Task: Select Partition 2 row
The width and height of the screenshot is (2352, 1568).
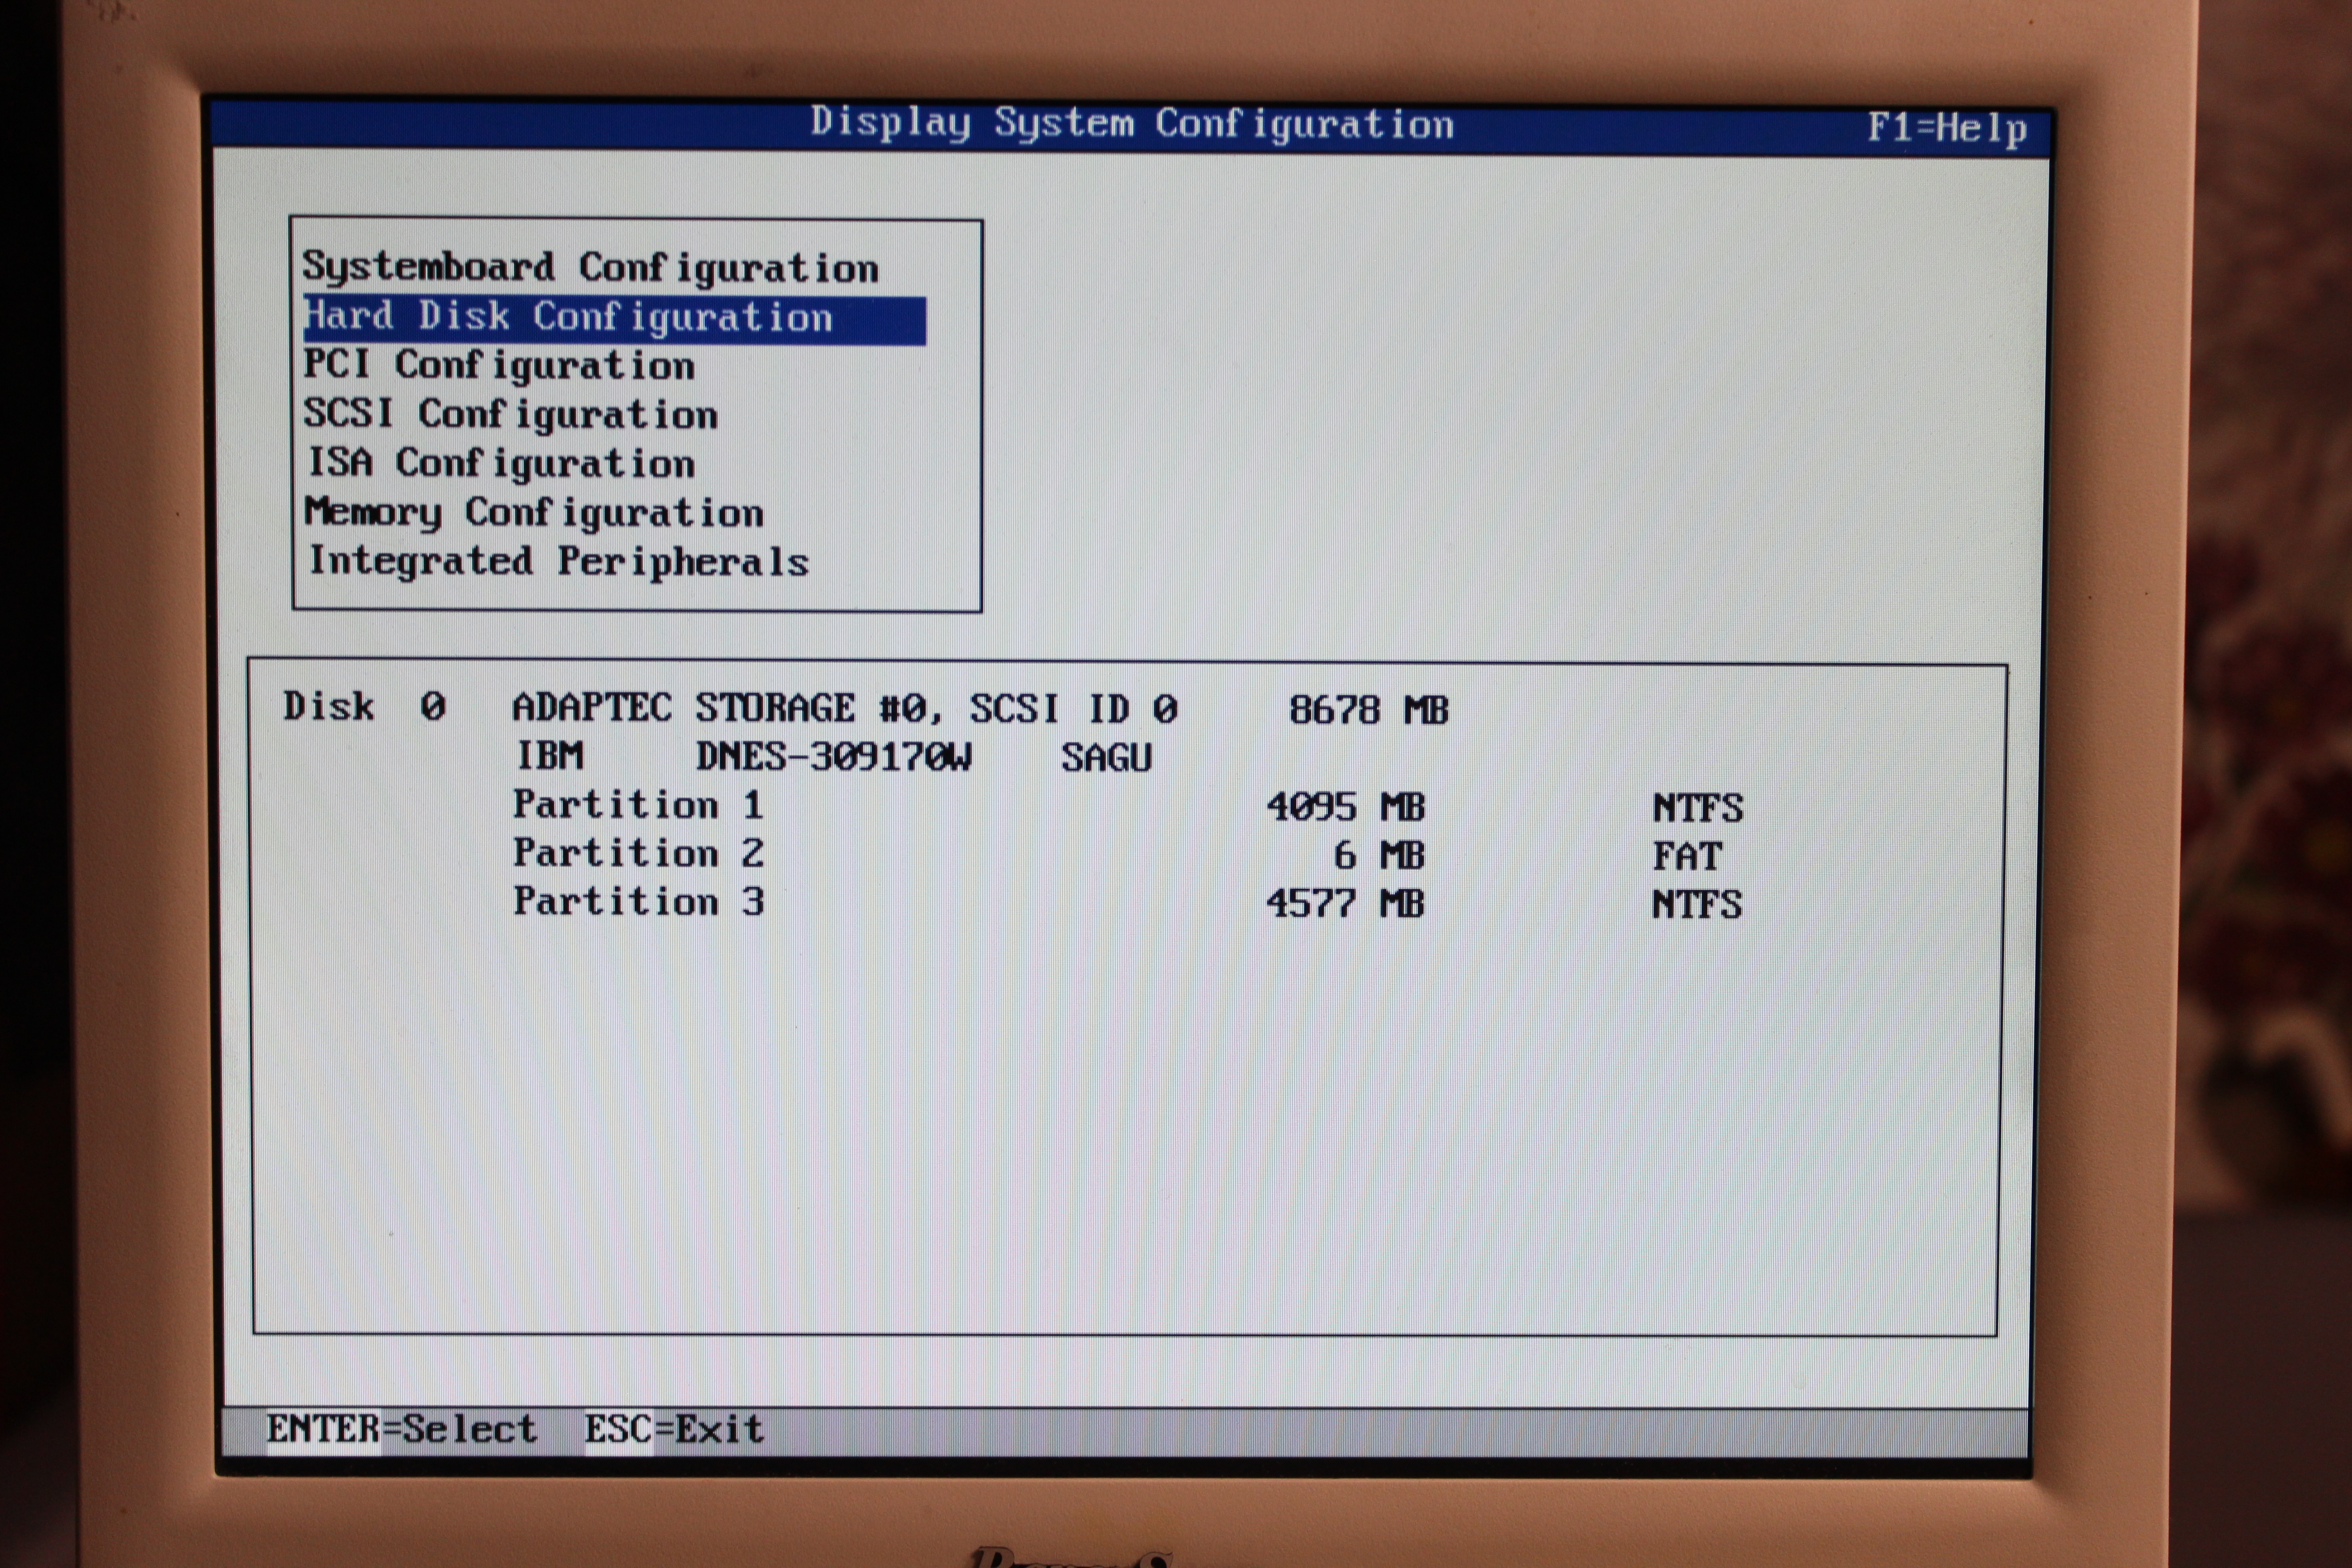Action: (x=638, y=854)
